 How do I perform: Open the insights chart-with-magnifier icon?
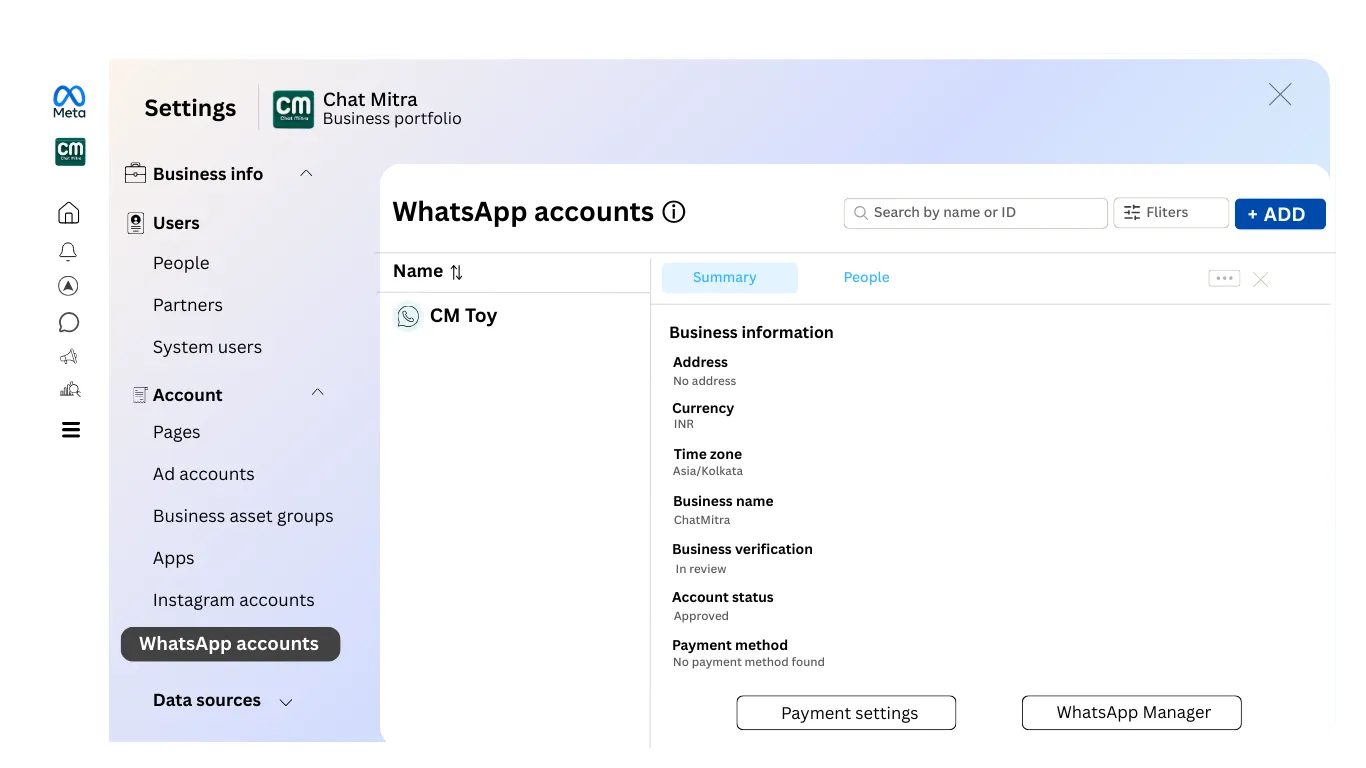pos(69,389)
